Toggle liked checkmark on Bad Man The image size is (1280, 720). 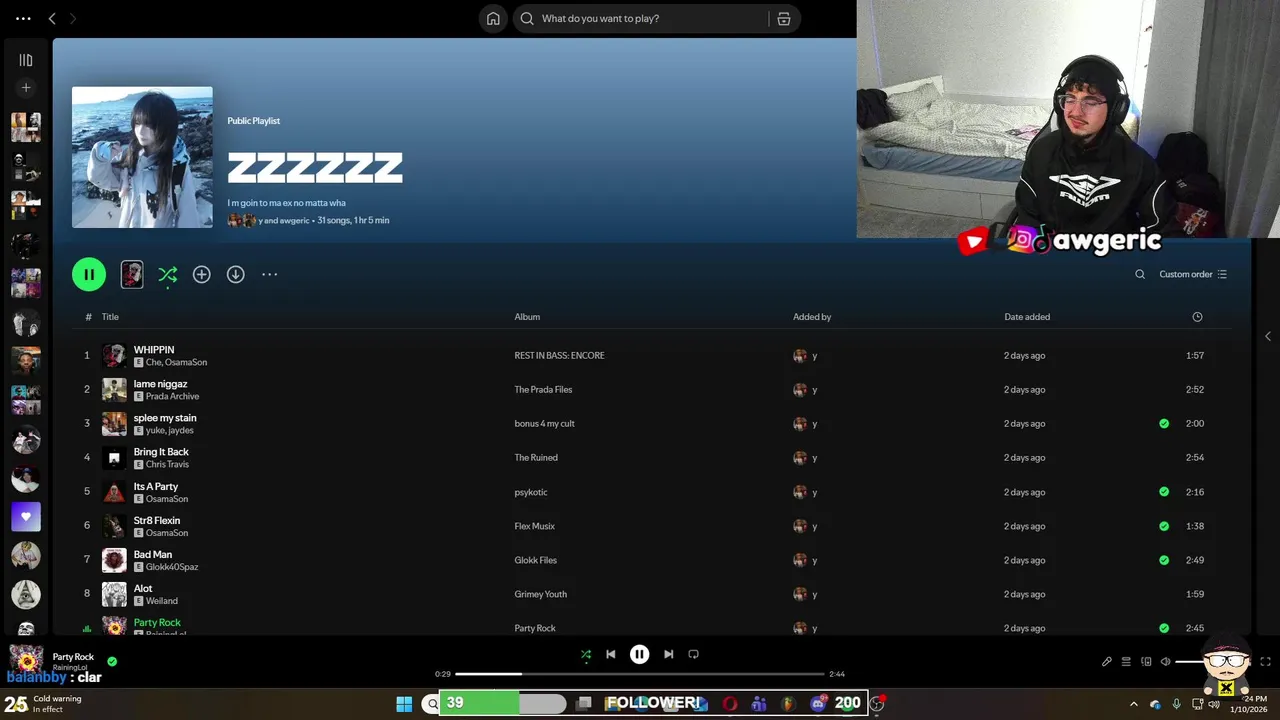tap(1164, 560)
